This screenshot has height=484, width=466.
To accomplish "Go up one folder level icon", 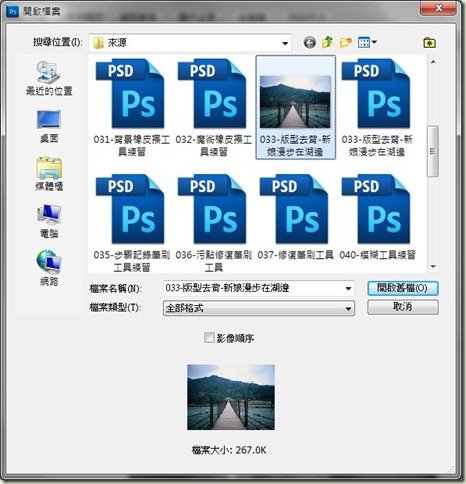I will (328, 42).
